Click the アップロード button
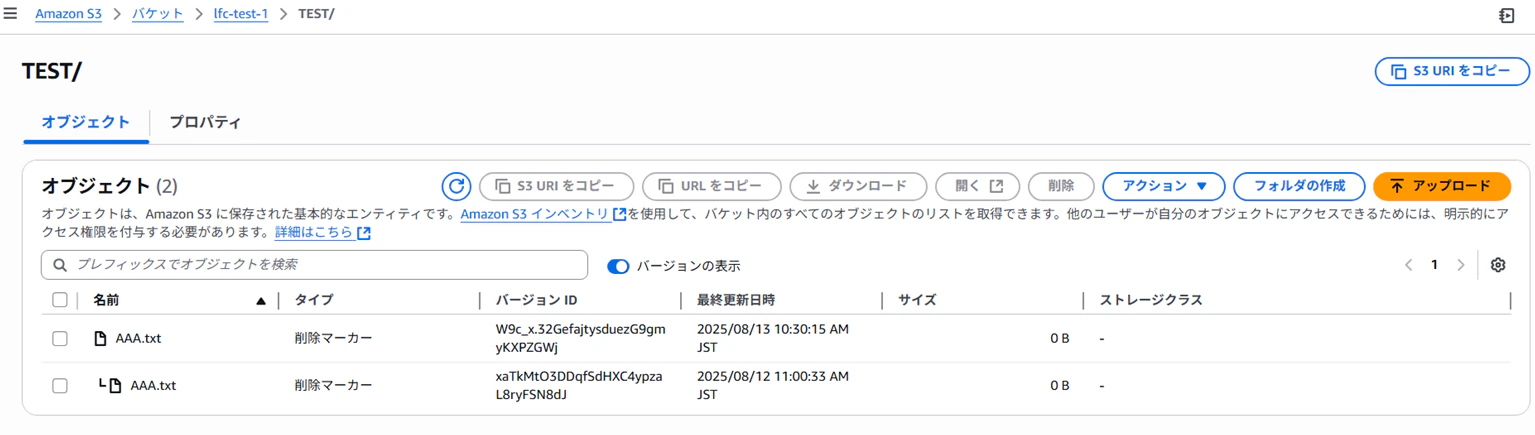 tap(1442, 186)
